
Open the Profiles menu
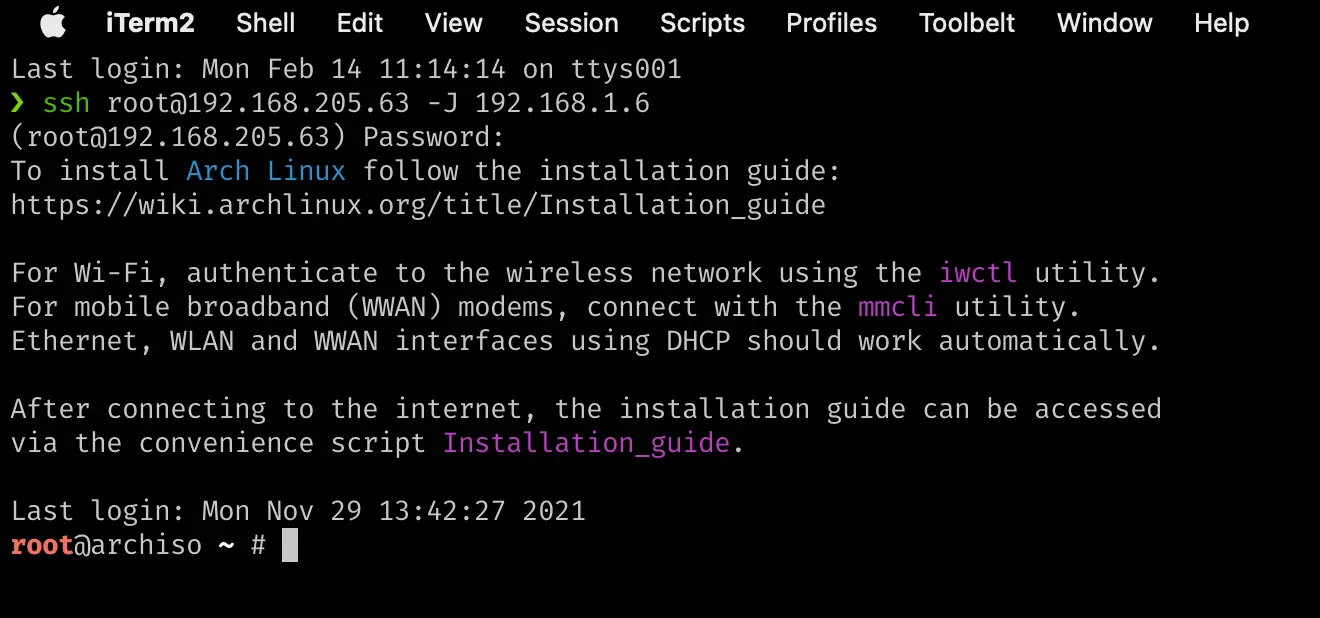coord(831,22)
